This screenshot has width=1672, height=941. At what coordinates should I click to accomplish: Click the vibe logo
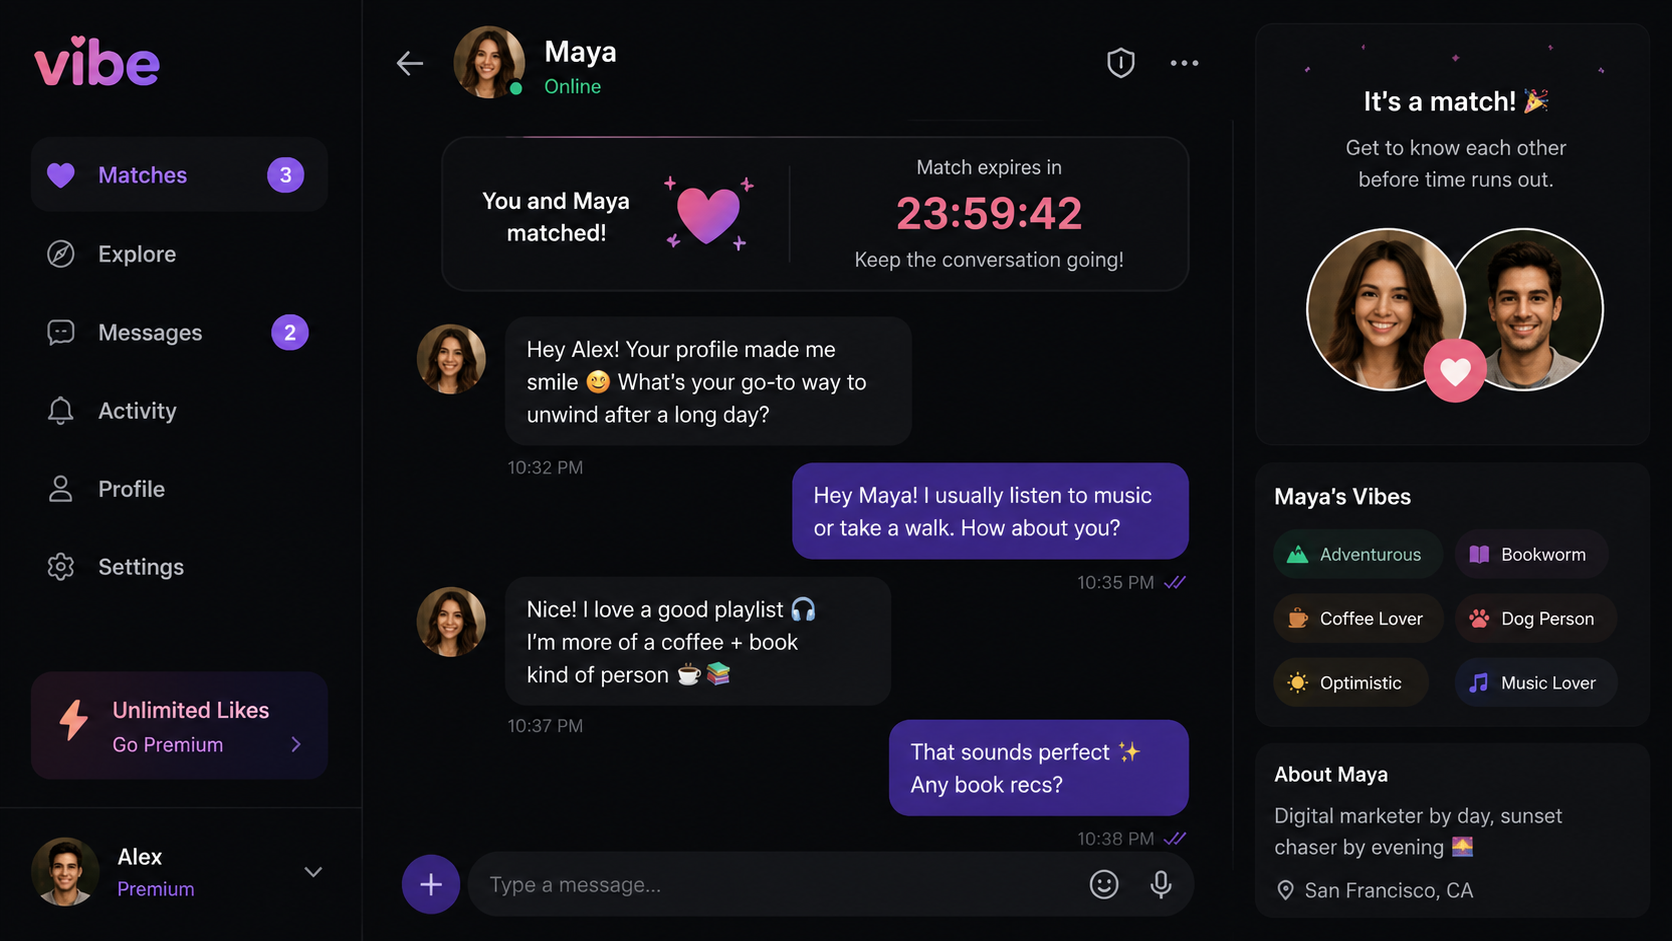tap(97, 62)
